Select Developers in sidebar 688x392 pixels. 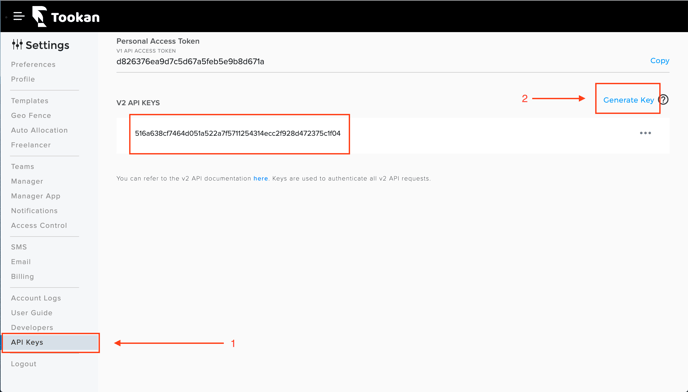tap(32, 327)
